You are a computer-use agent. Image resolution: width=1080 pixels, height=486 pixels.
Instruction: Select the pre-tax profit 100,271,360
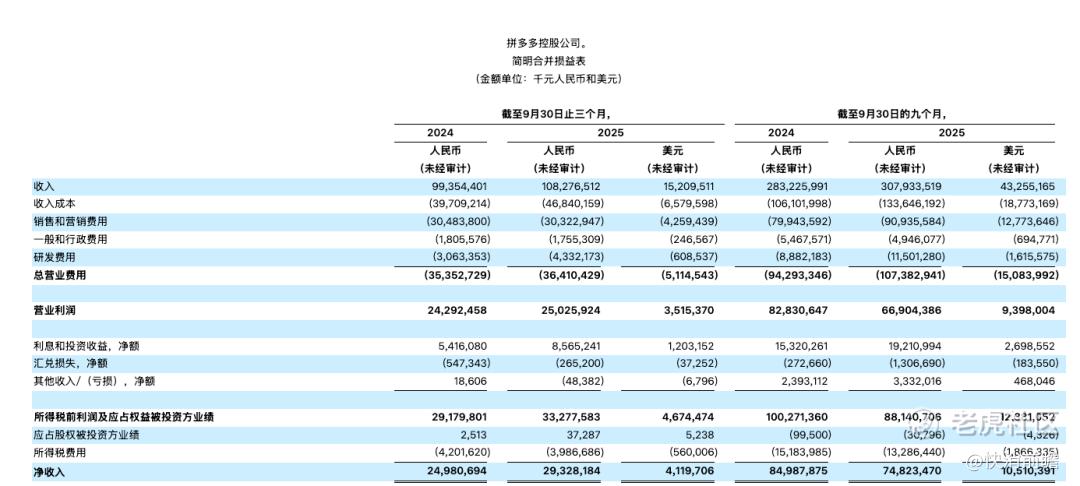pos(798,417)
